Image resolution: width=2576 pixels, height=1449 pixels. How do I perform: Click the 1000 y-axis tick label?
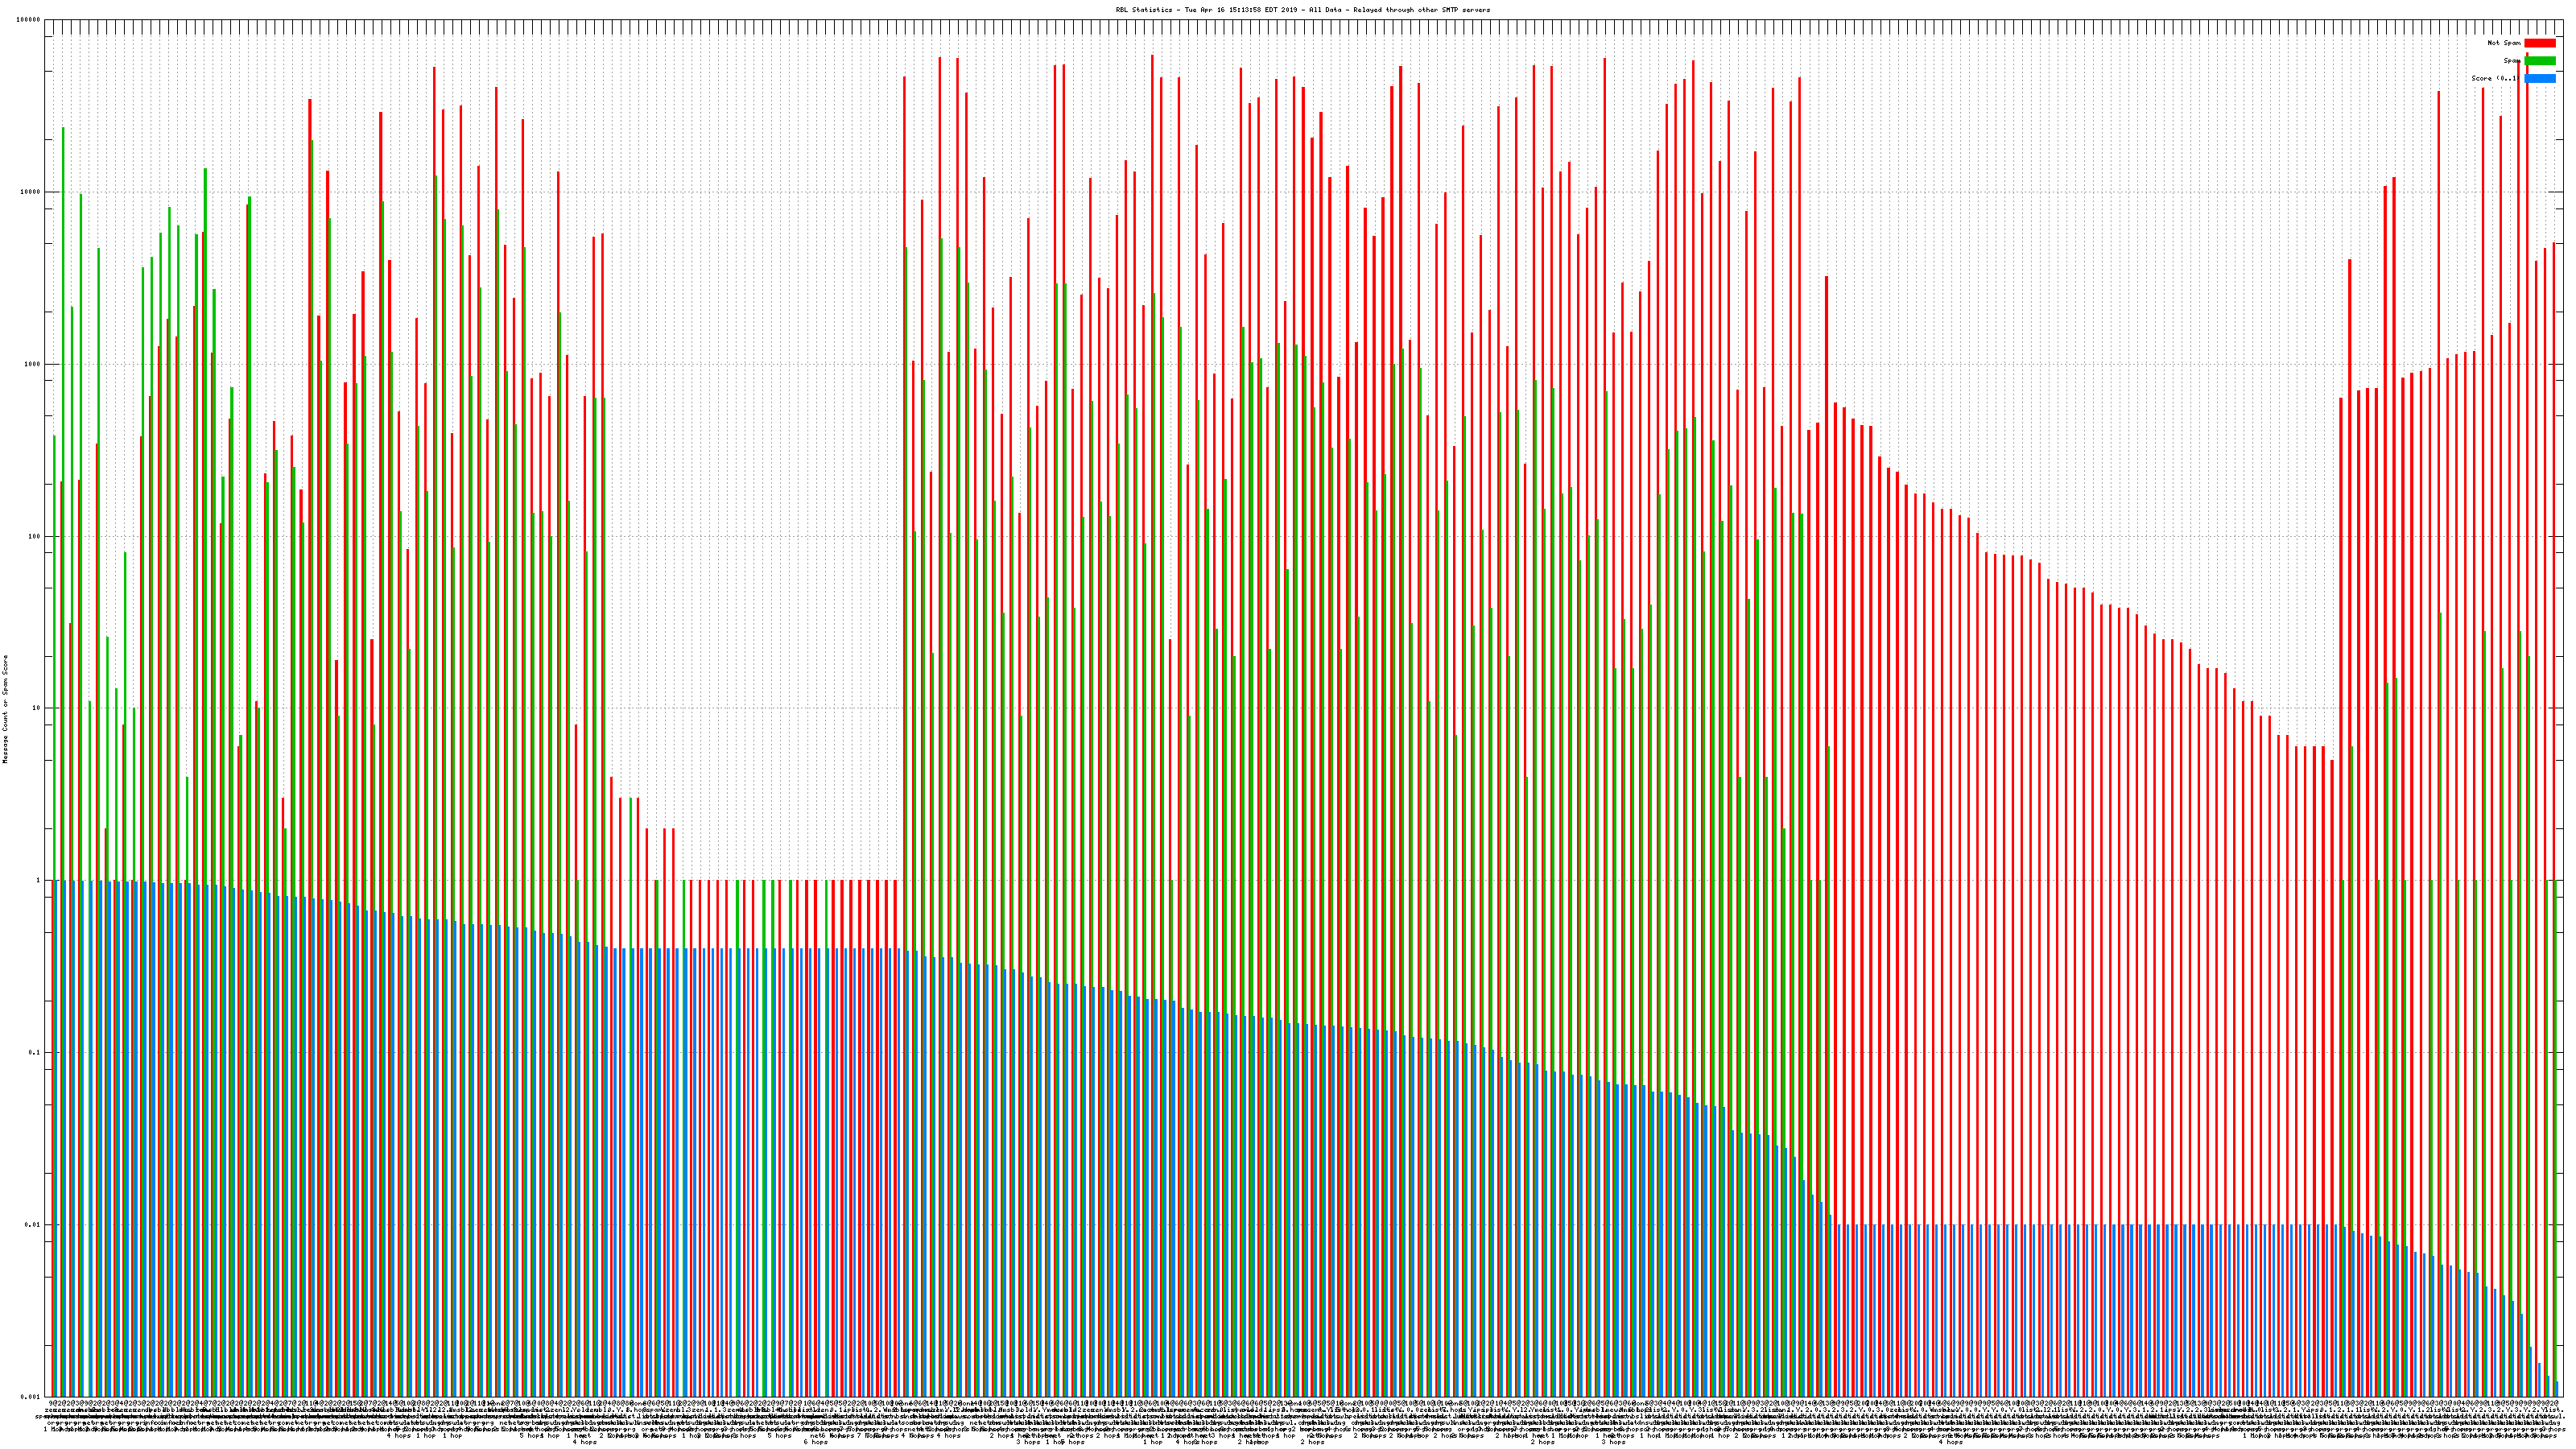[x=33, y=364]
